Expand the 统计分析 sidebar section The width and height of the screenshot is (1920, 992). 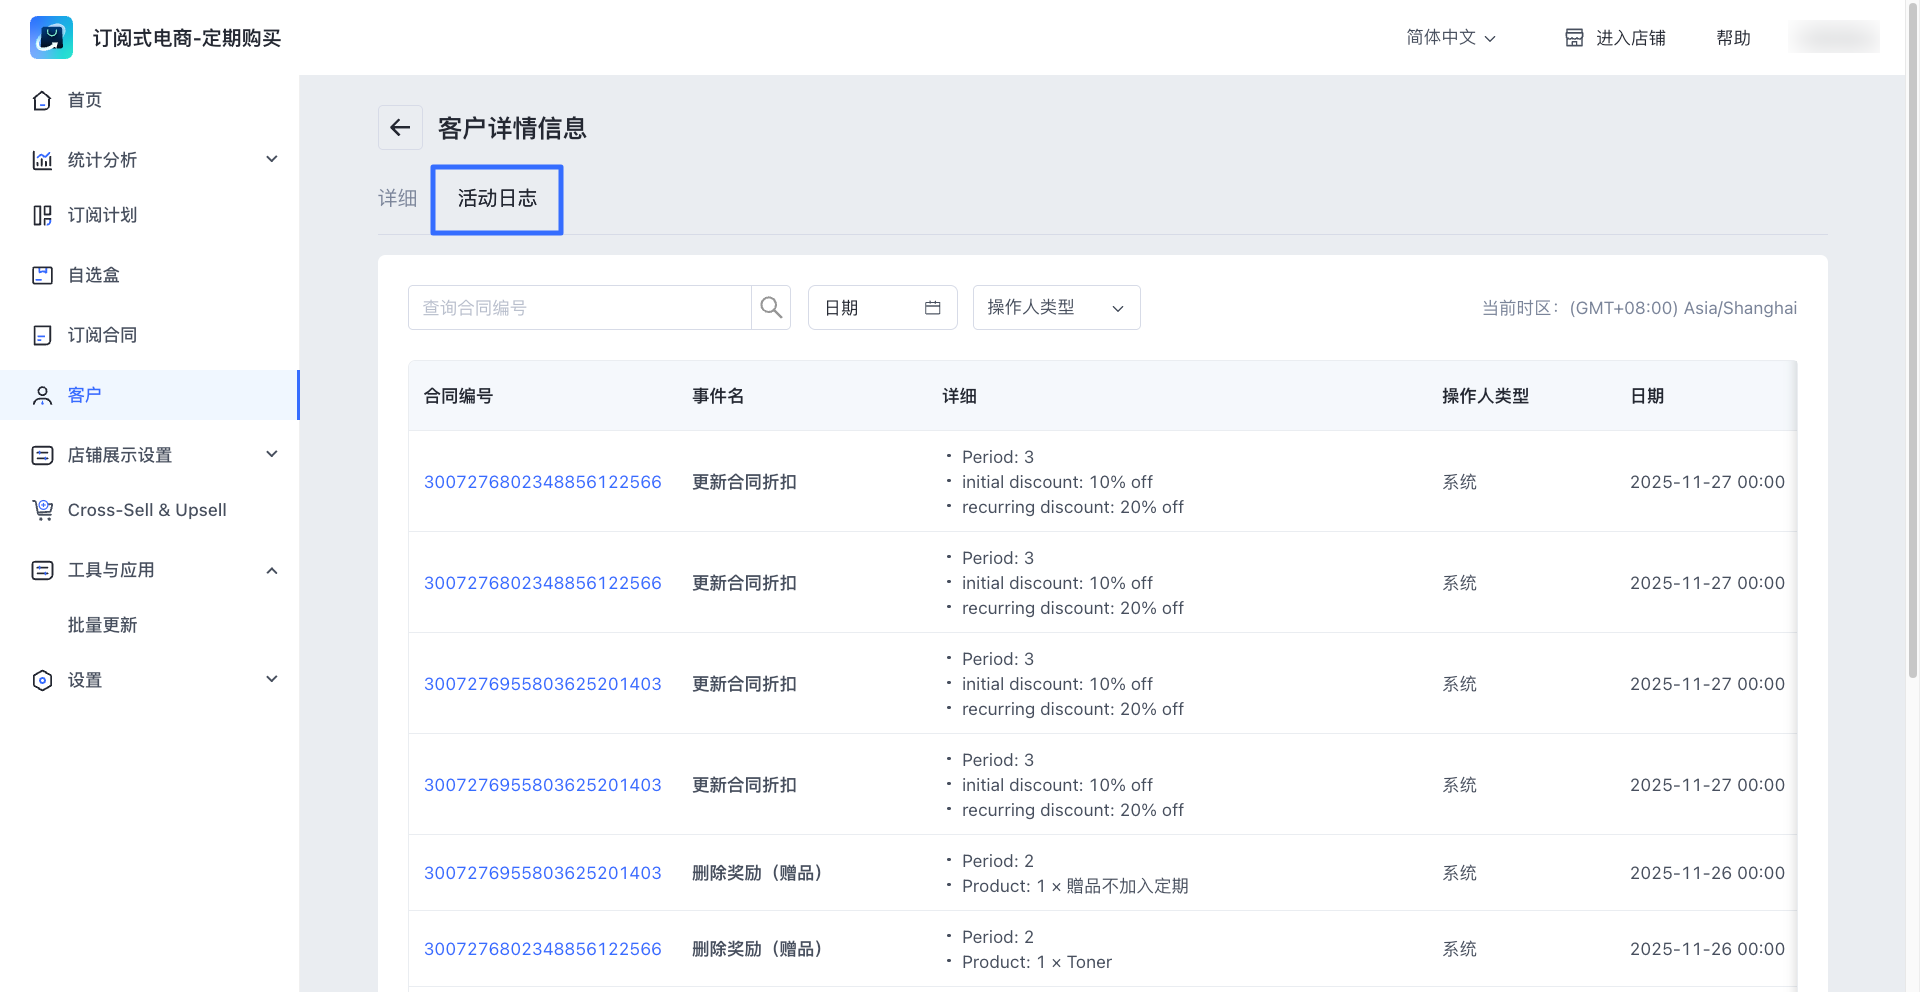[x=271, y=160]
